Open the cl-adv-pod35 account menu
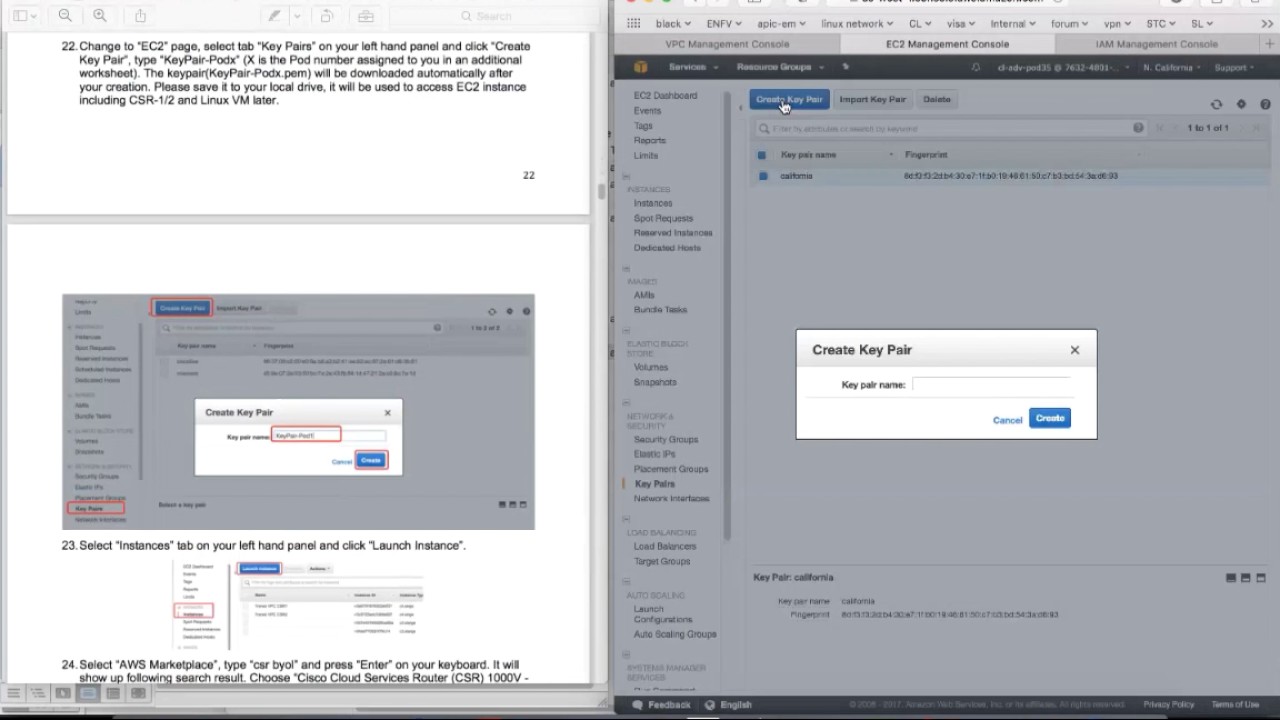The height and width of the screenshot is (720, 1280). (x=1062, y=67)
